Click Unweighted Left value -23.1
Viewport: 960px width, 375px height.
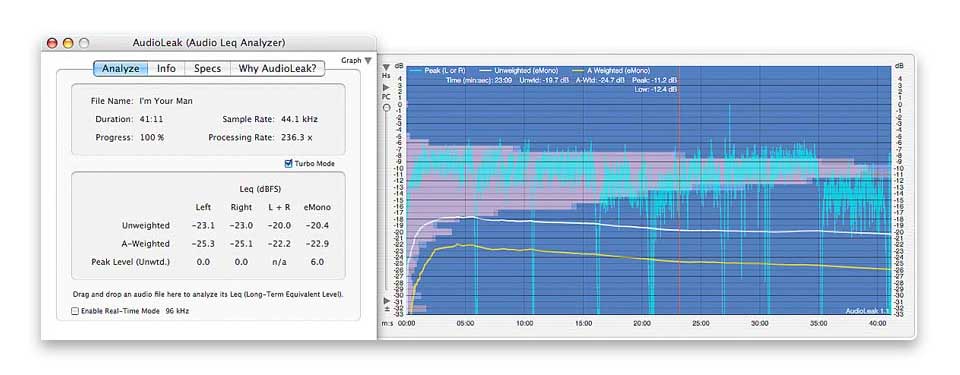tap(203, 225)
